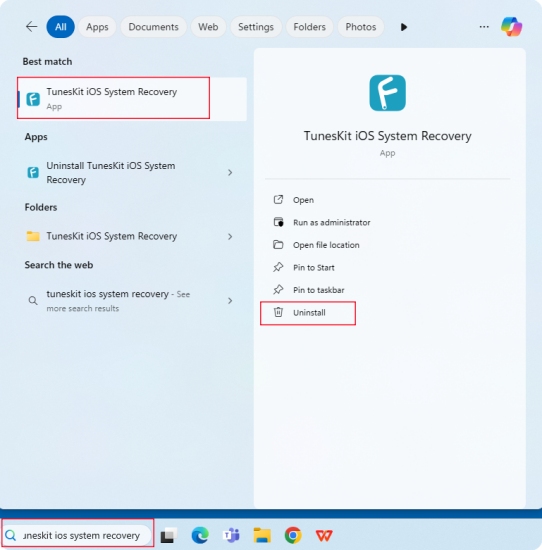Image resolution: width=542 pixels, height=550 pixels.
Task: Expand the web search result chevron
Action: [230, 301]
